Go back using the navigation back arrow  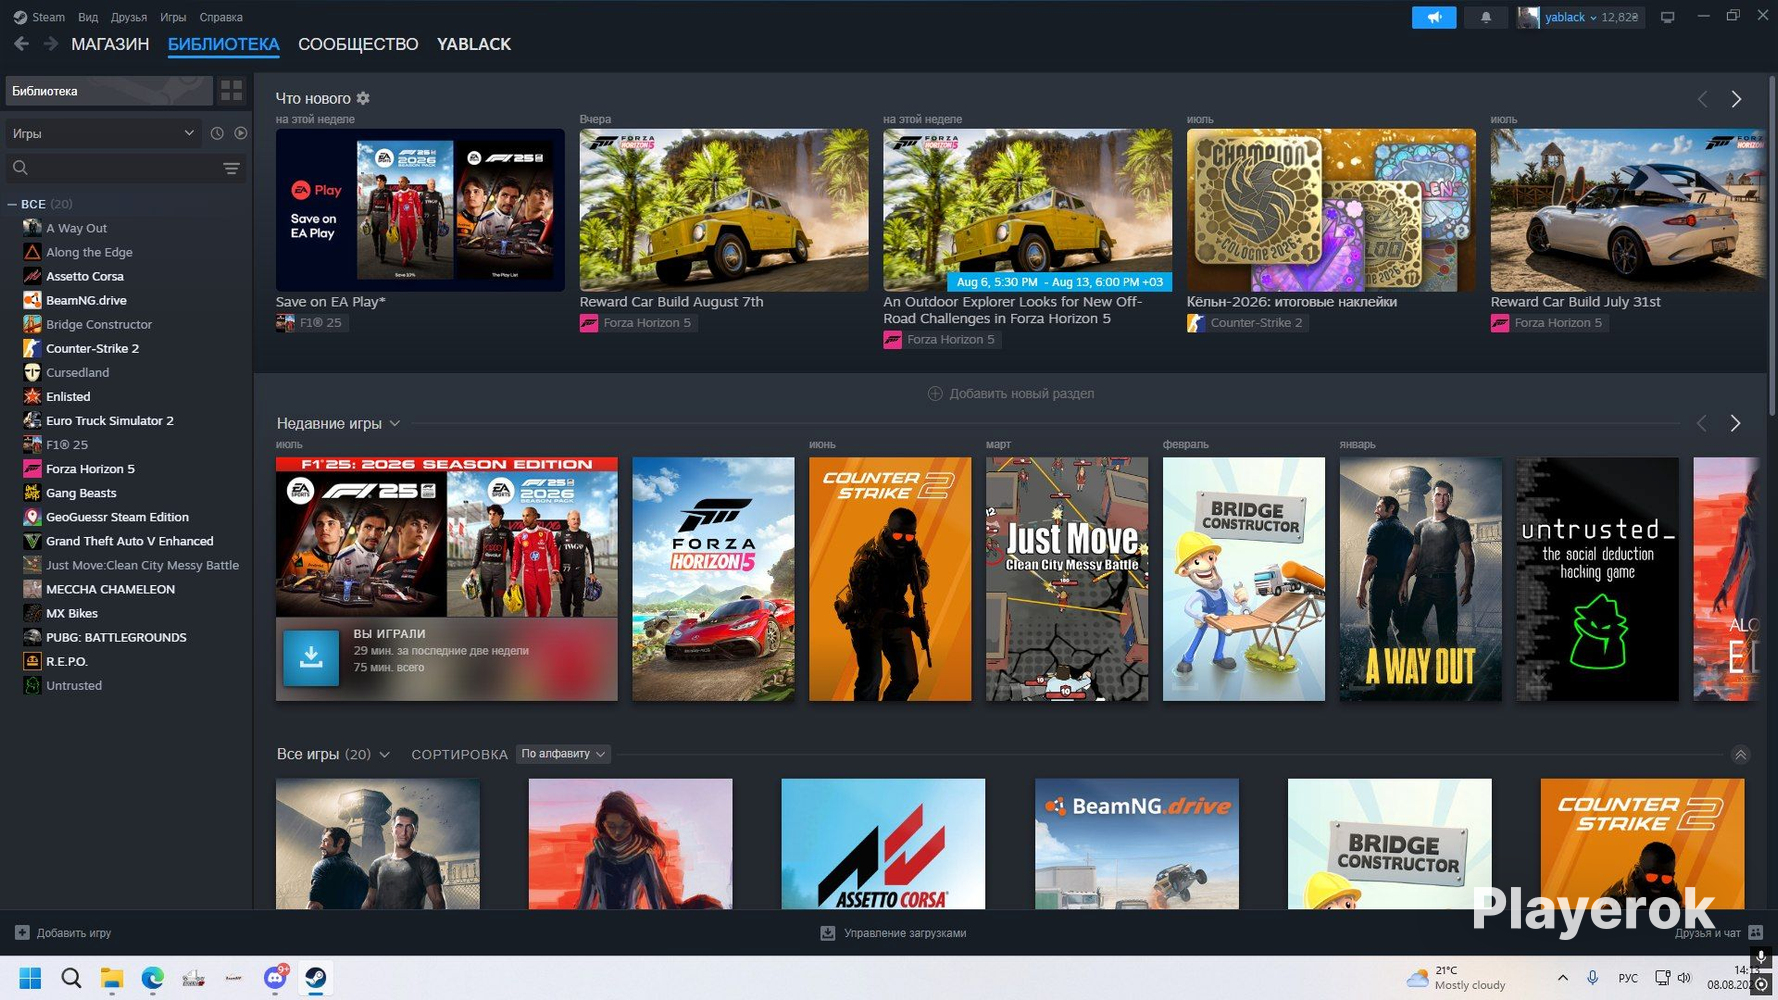(x=21, y=44)
